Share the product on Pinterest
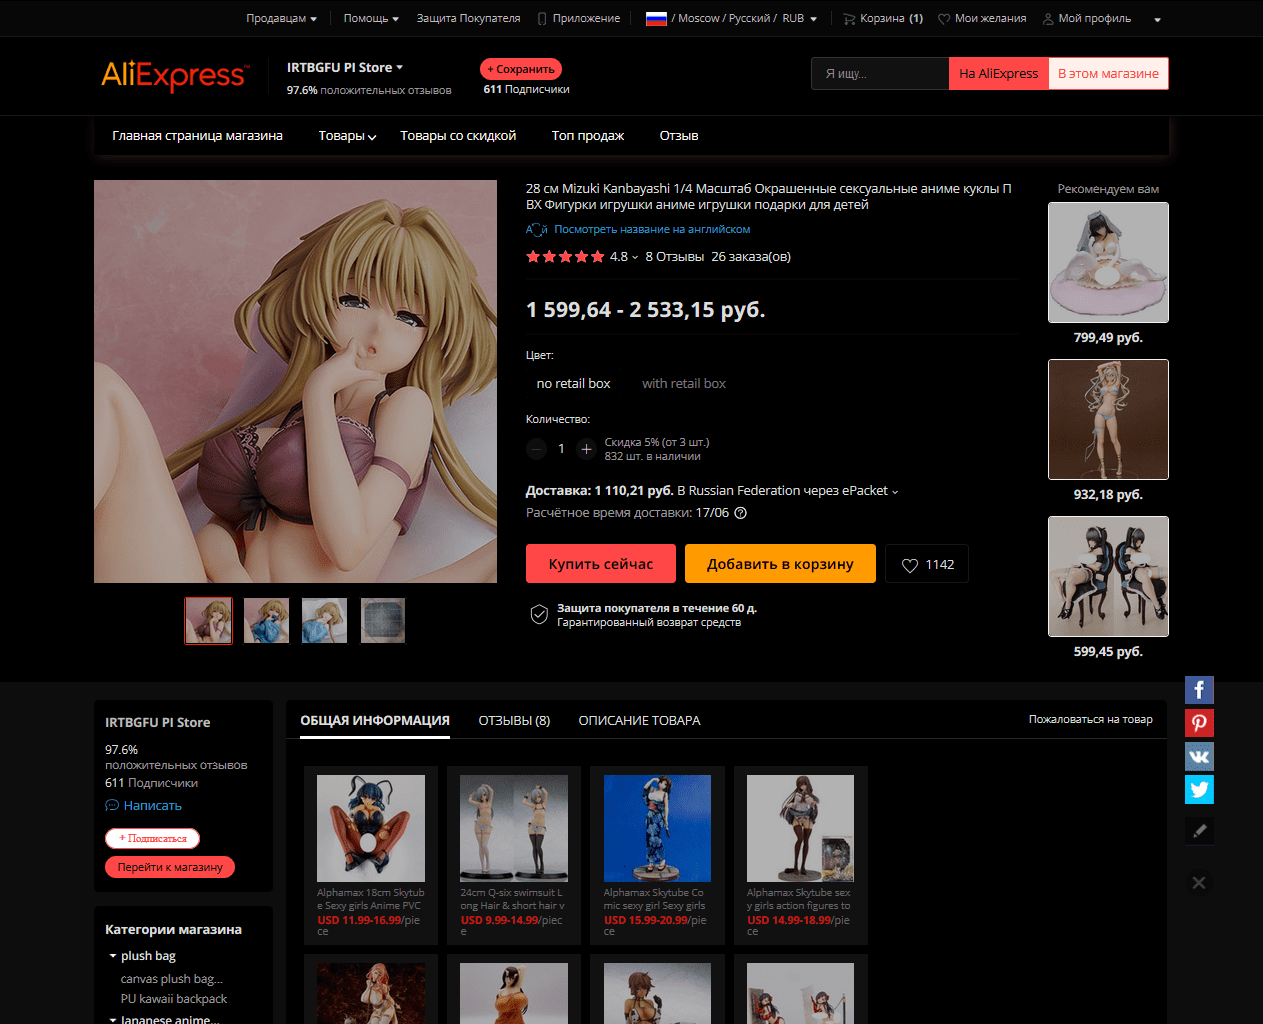Screen dimensions: 1263x1024 pyautogui.click(x=1199, y=722)
